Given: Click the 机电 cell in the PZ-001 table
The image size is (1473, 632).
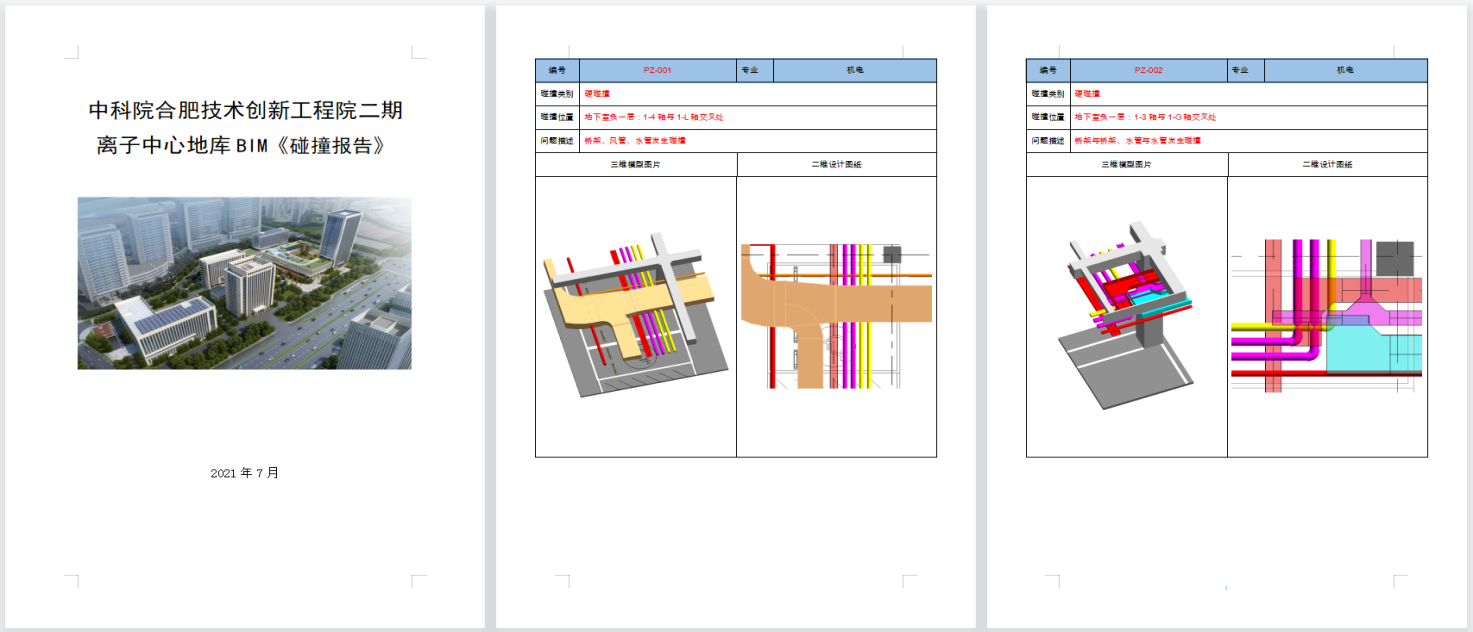Looking at the screenshot, I should click(x=854, y=71).
